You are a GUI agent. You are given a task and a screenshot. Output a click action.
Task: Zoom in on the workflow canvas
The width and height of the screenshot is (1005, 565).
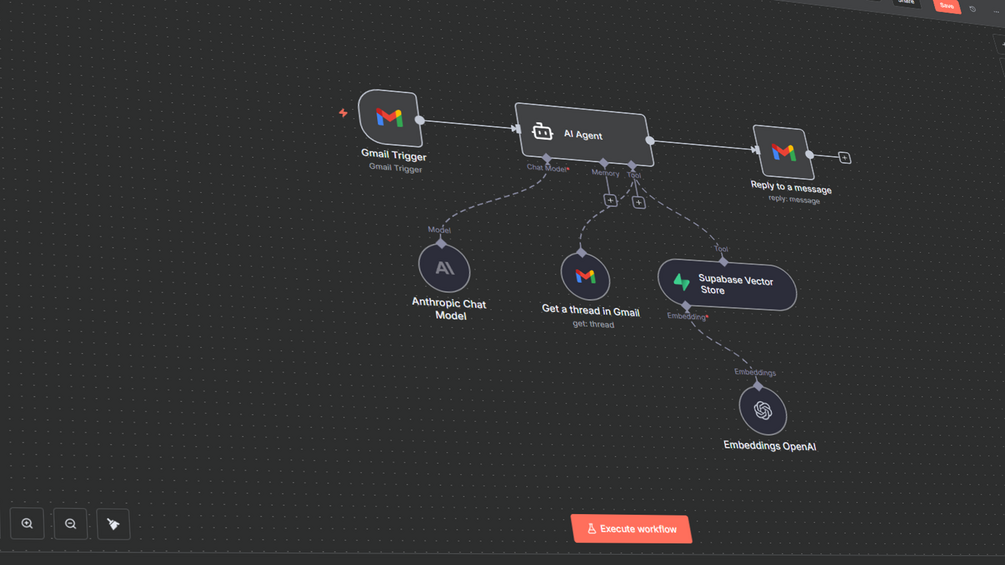[27, 523]
